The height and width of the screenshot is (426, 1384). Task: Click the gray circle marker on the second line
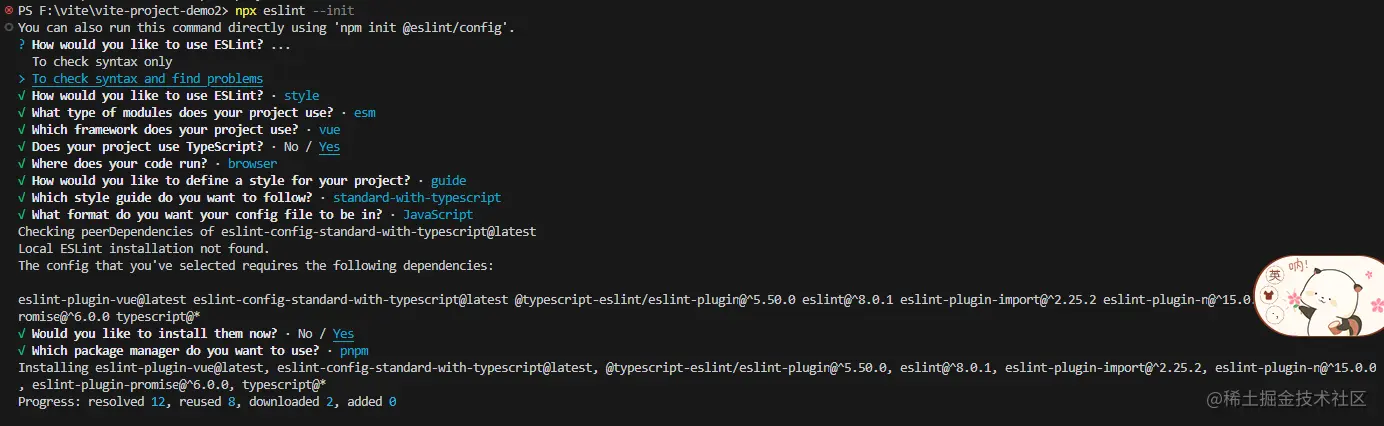8,27
